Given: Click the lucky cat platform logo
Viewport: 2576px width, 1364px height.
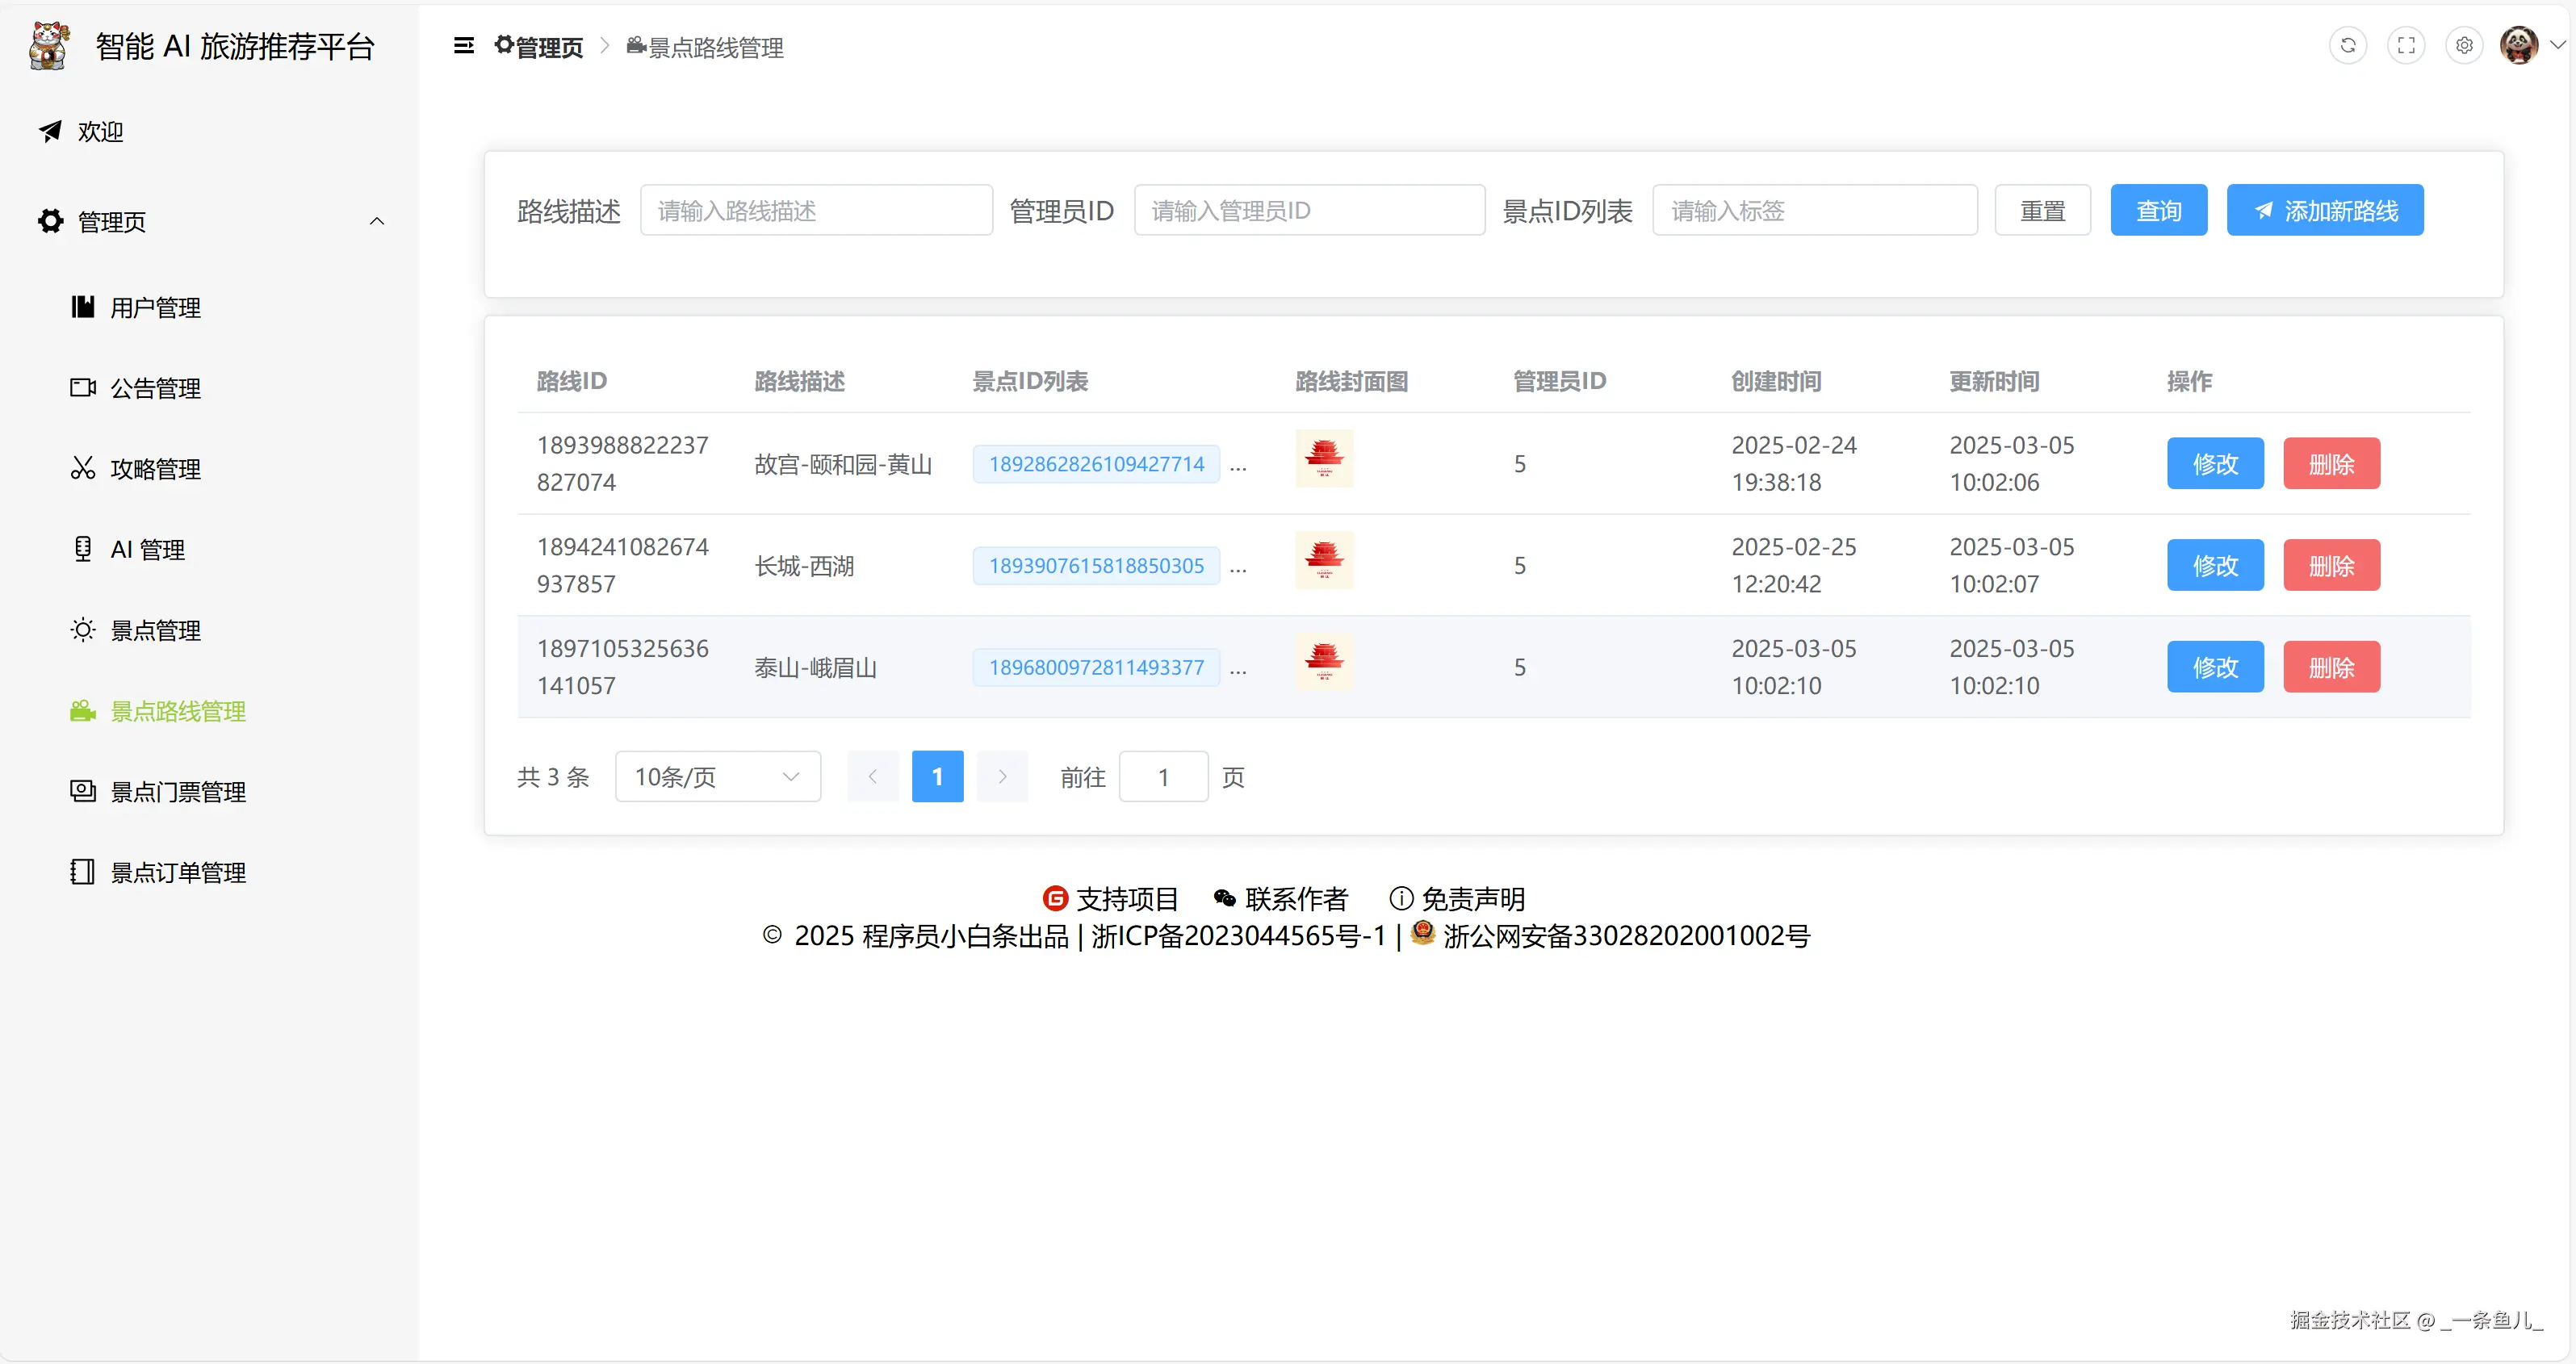Looking at the screenshot, I should 49,46.
